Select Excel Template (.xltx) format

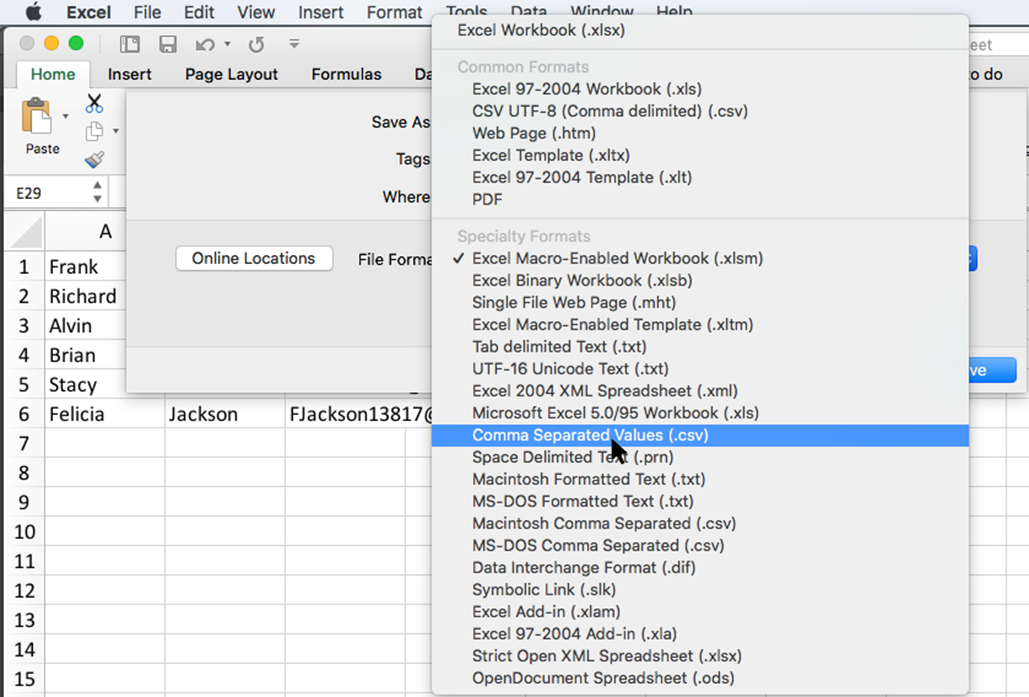pos(700,156)
